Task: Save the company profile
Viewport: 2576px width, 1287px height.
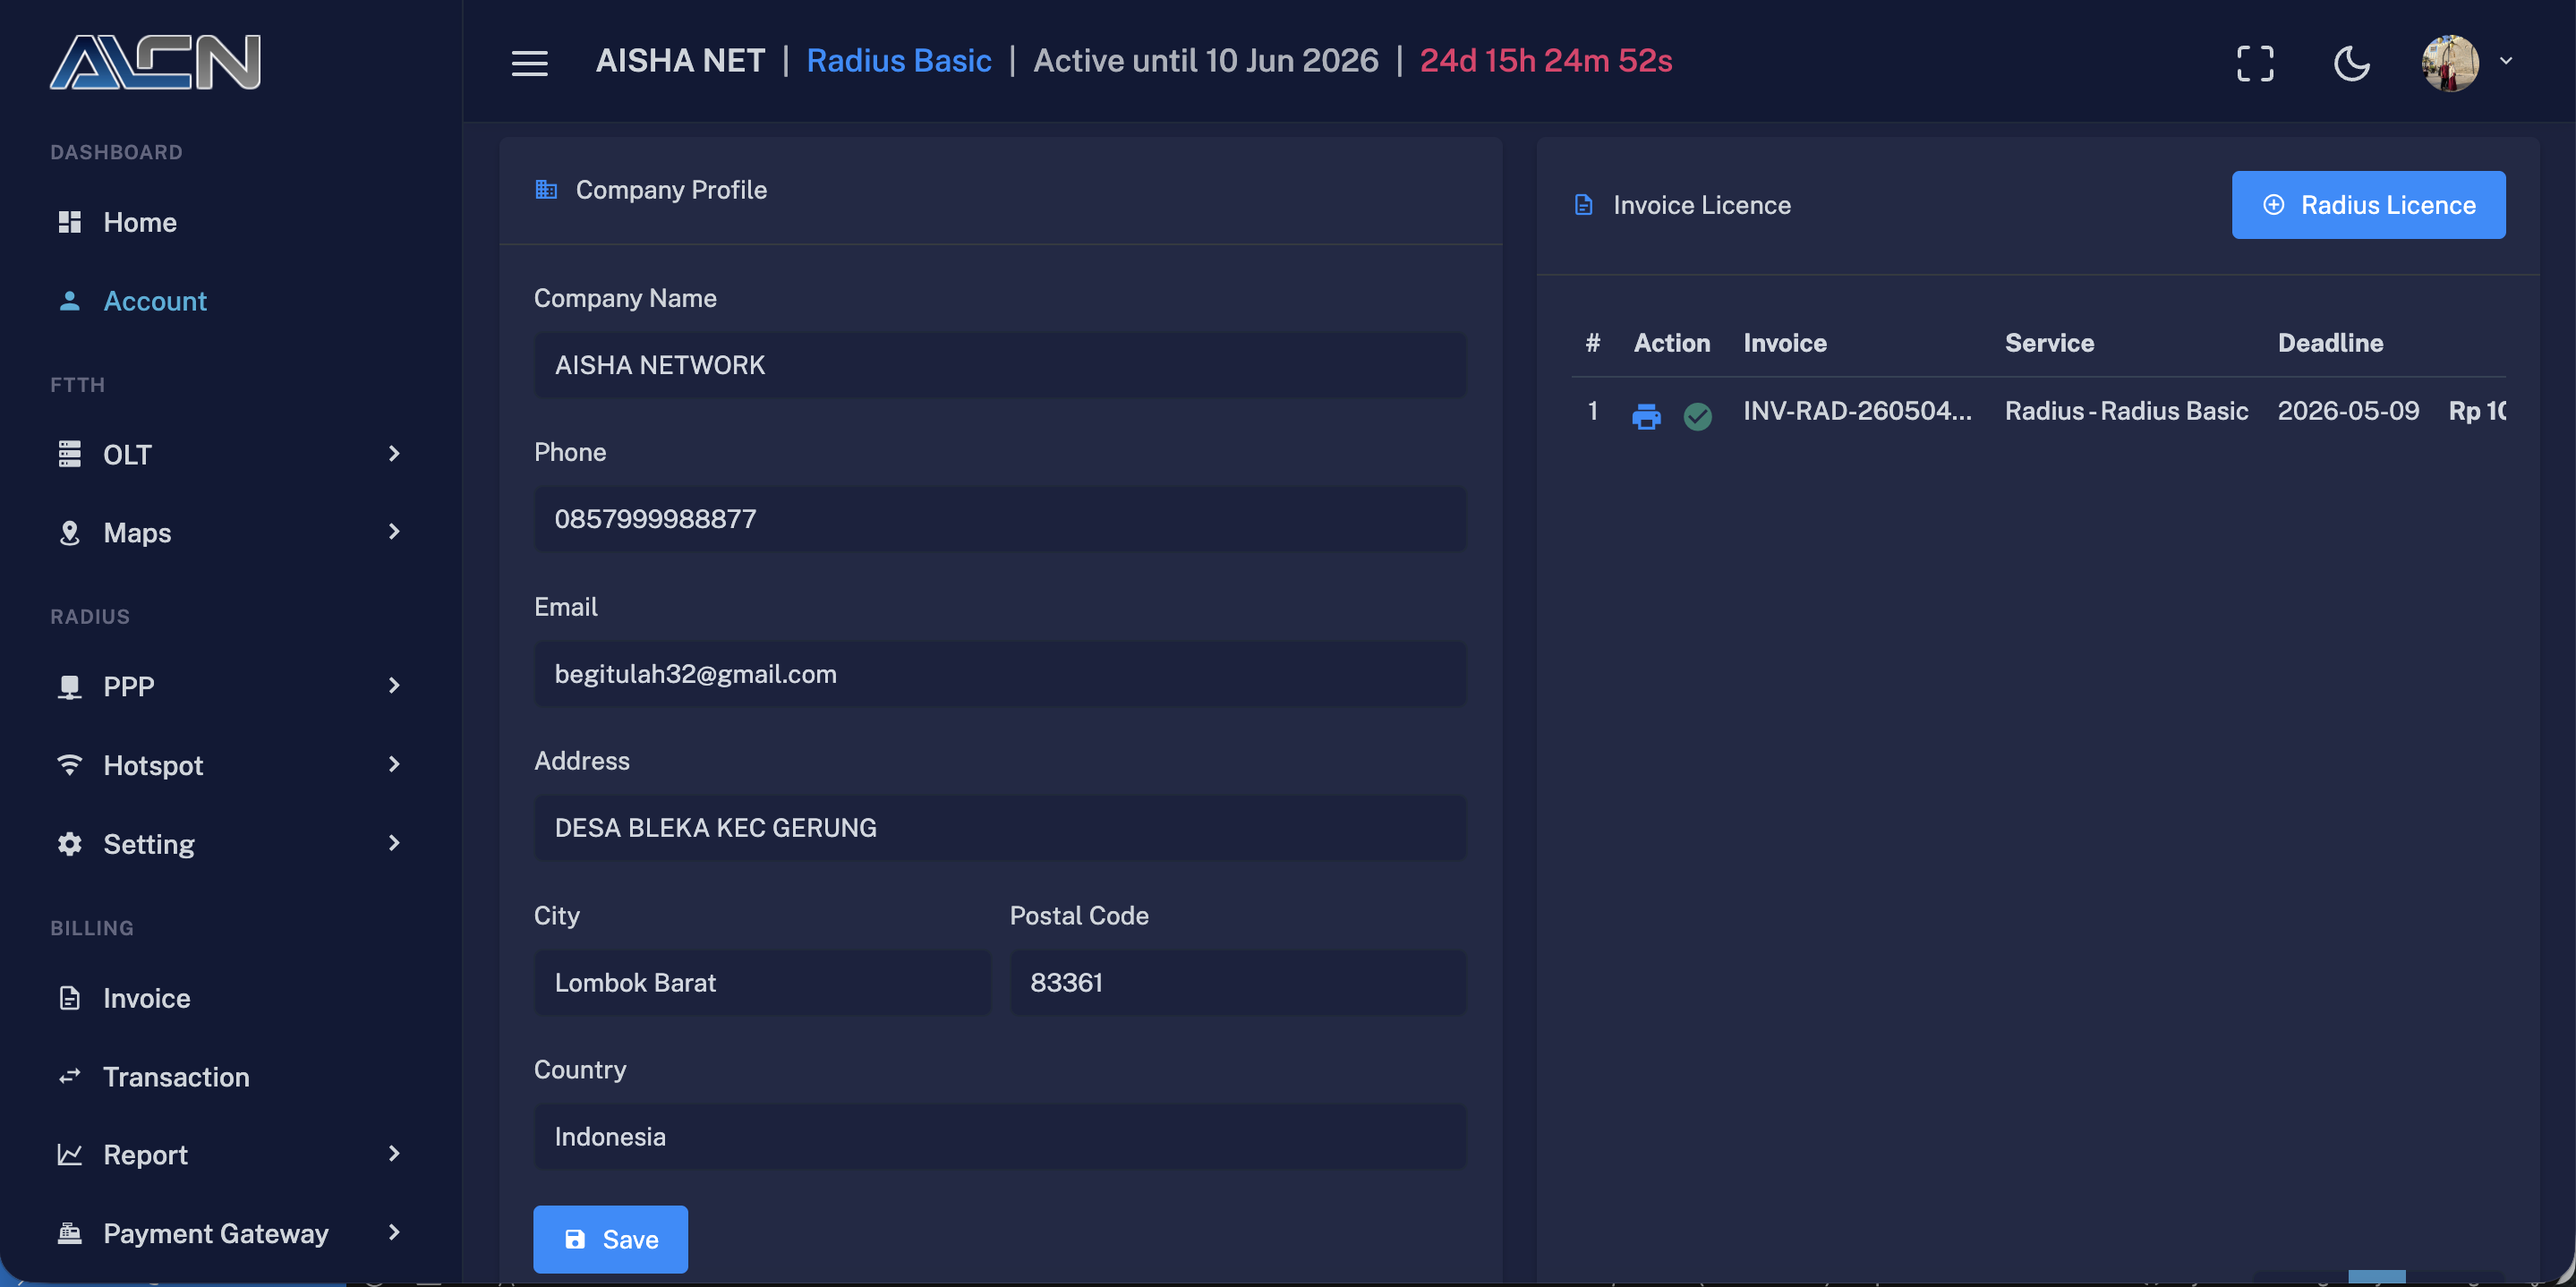Action: (x=610, y=1239)
